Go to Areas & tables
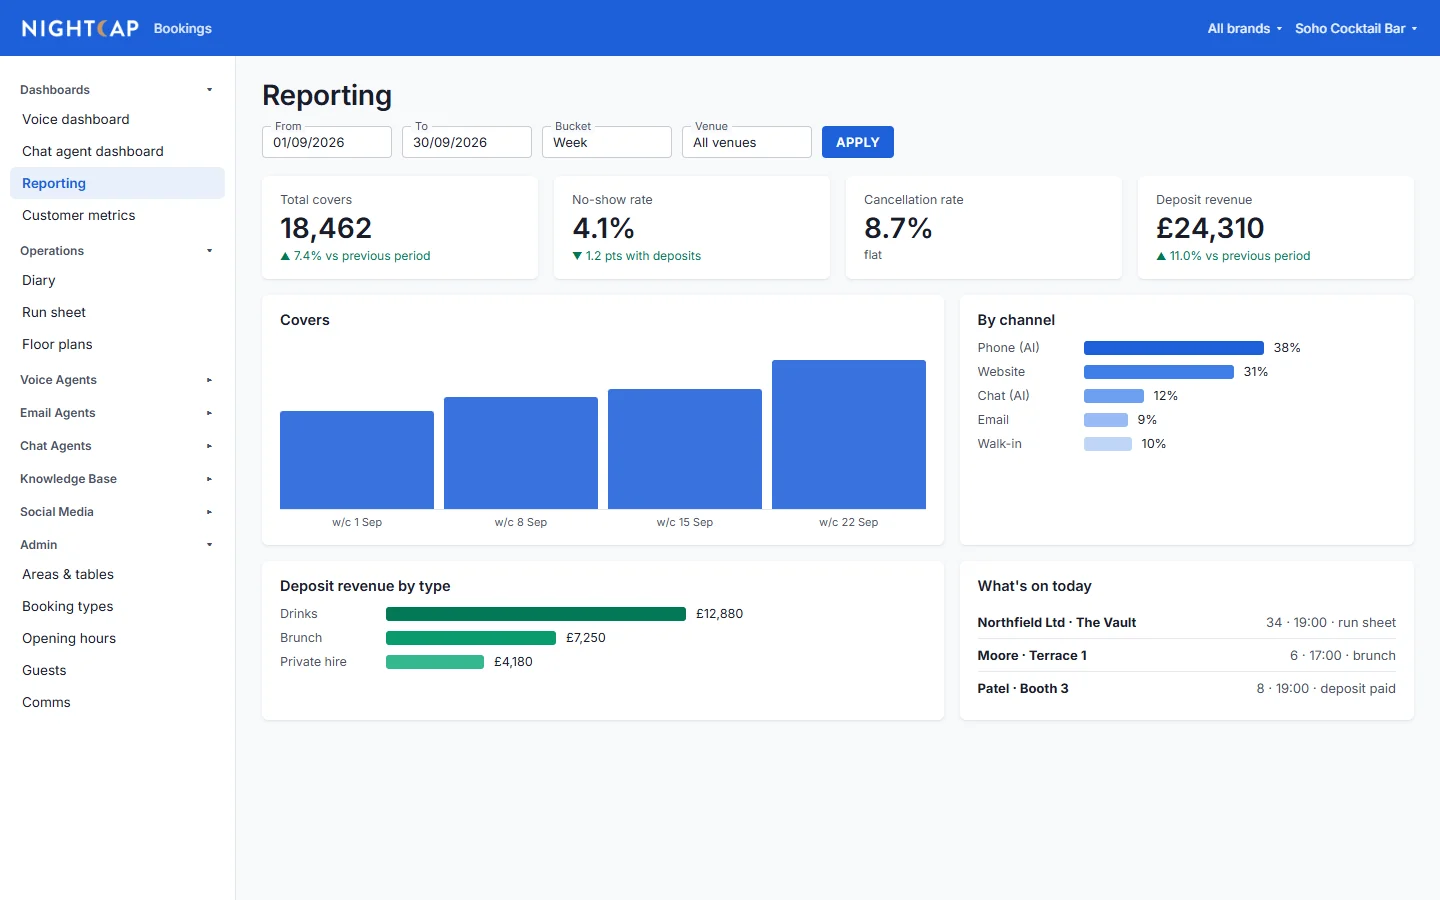Viewport: 1440px width, 900px height. click(x=117, y=574)
